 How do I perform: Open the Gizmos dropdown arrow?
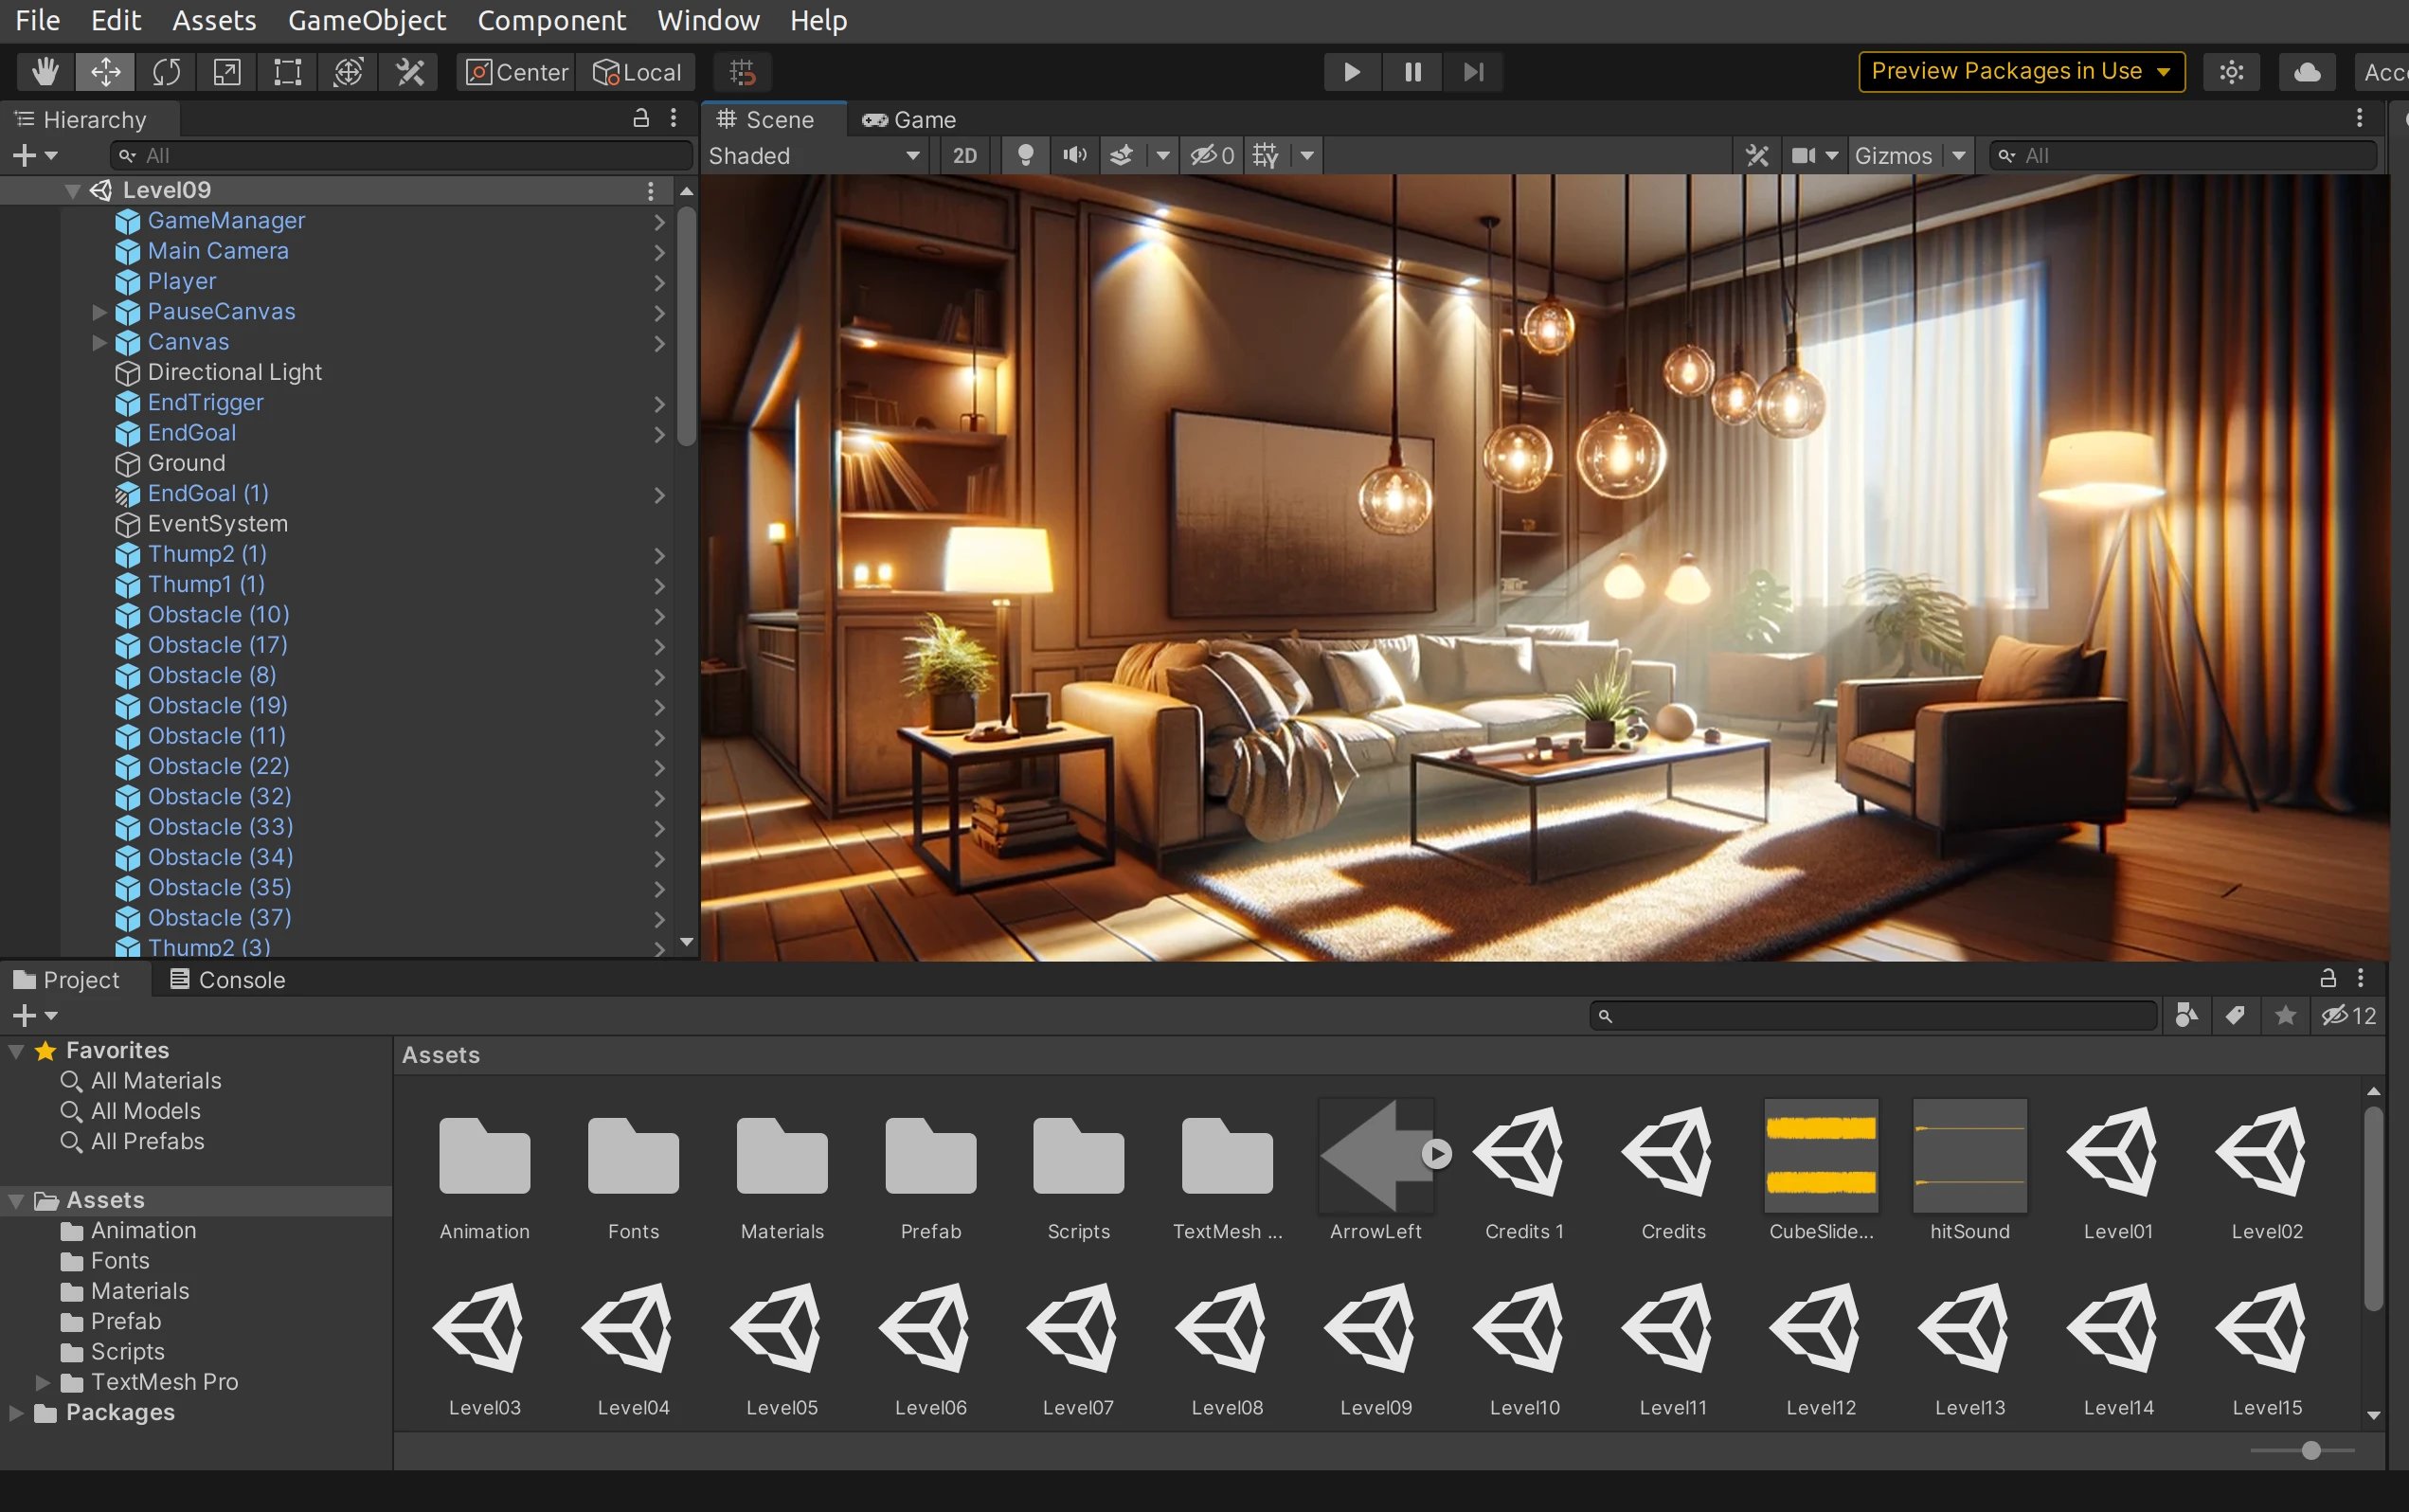[1959, 156]
